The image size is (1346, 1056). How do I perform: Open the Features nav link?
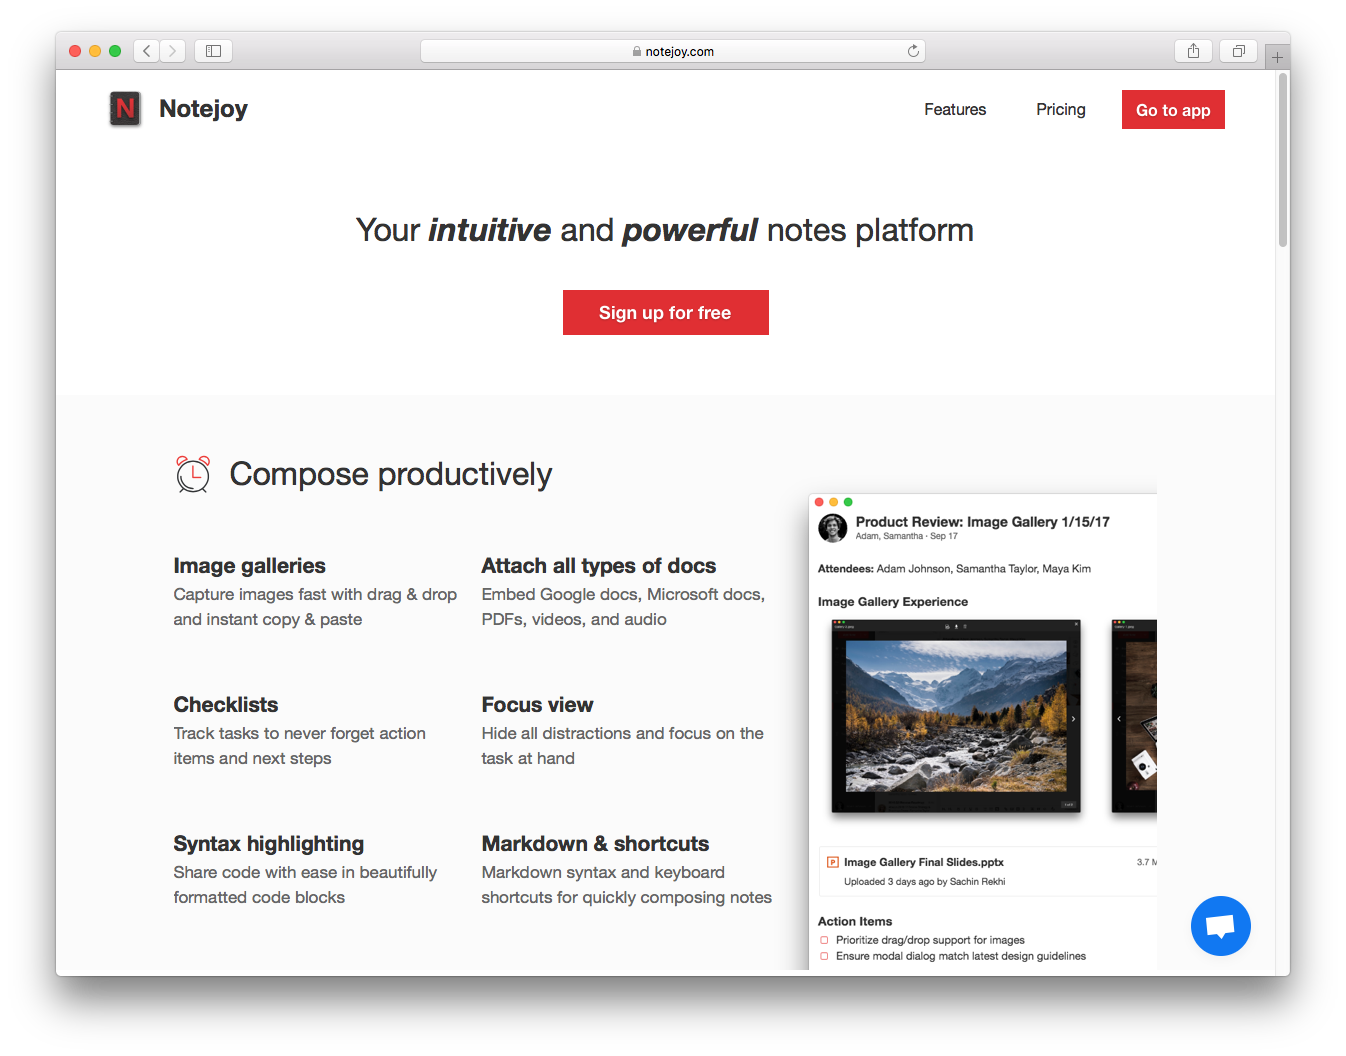955,110
